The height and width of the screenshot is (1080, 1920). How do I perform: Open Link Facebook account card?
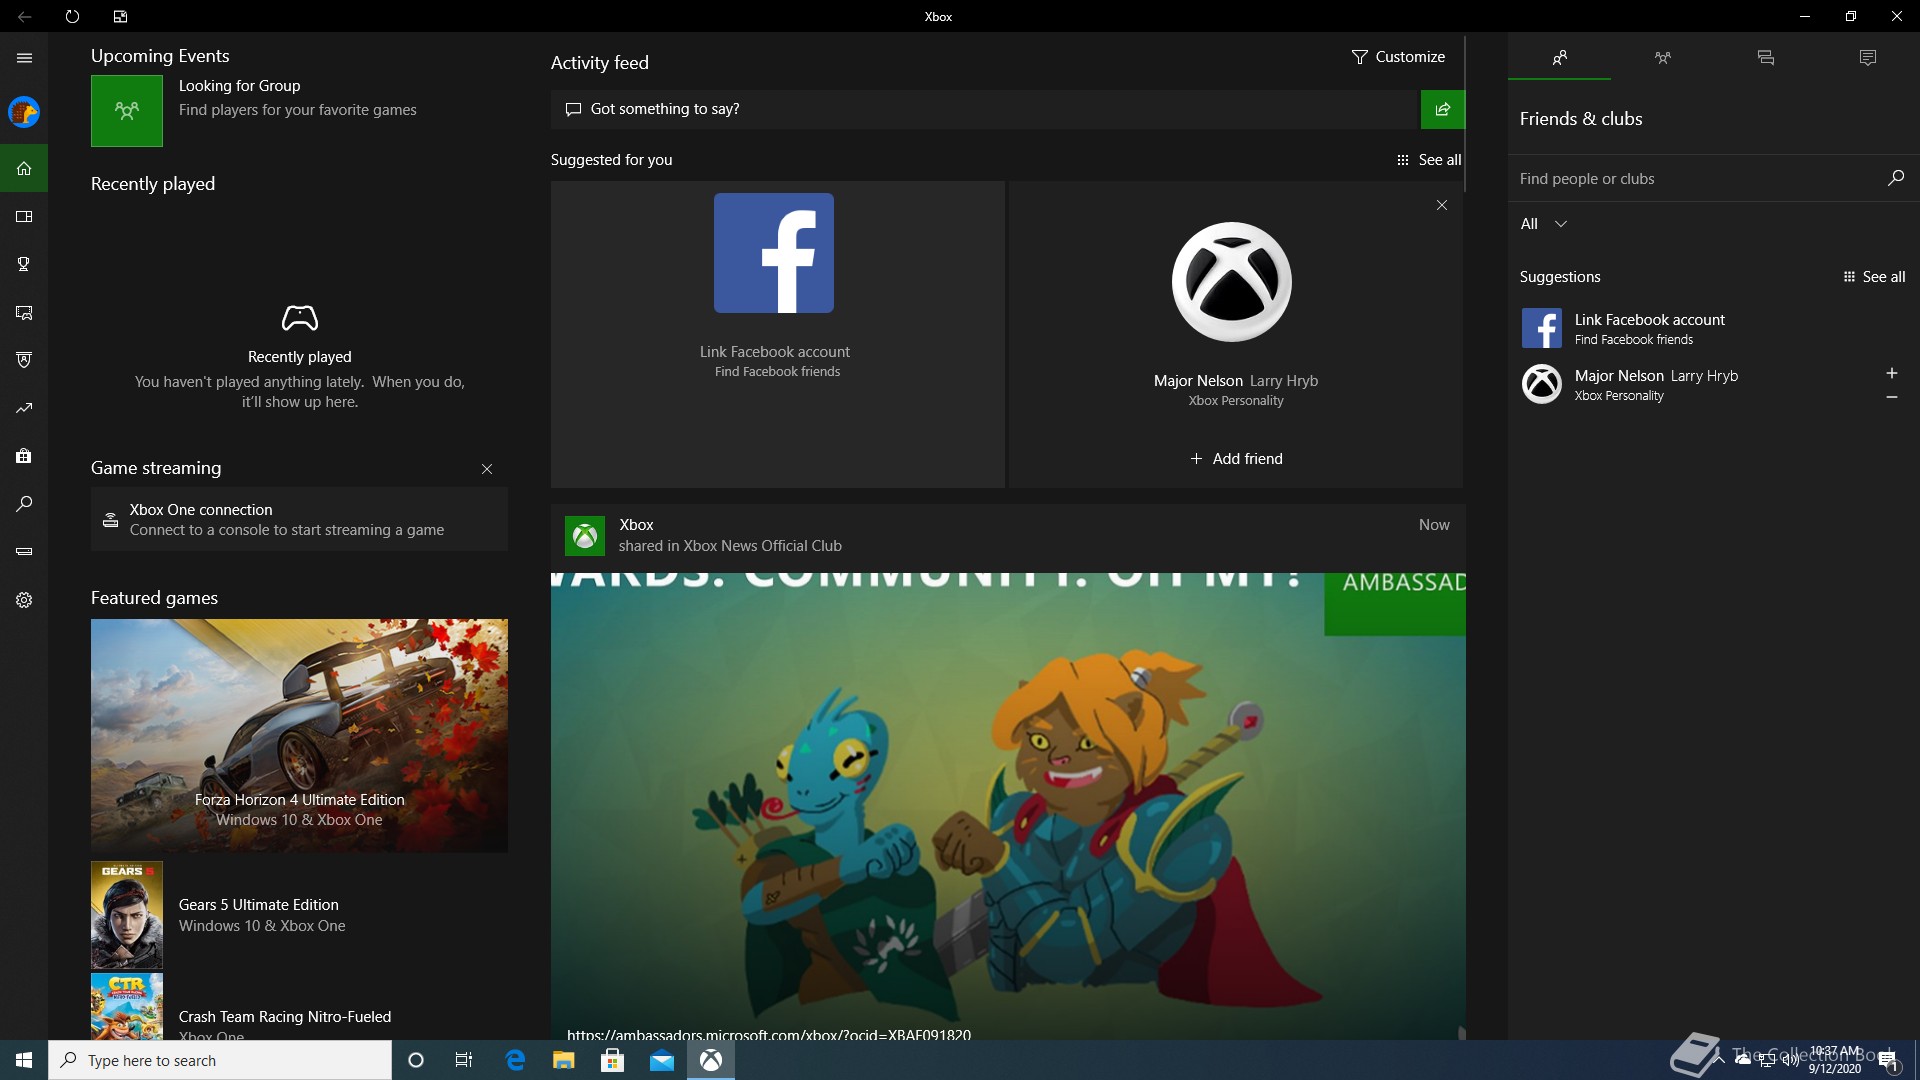(777, 334)
